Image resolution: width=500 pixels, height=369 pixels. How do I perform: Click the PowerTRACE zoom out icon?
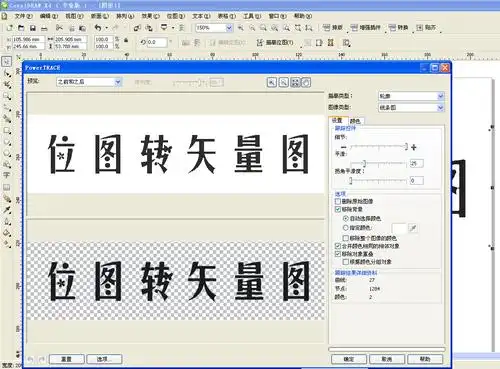click(283, 82)
